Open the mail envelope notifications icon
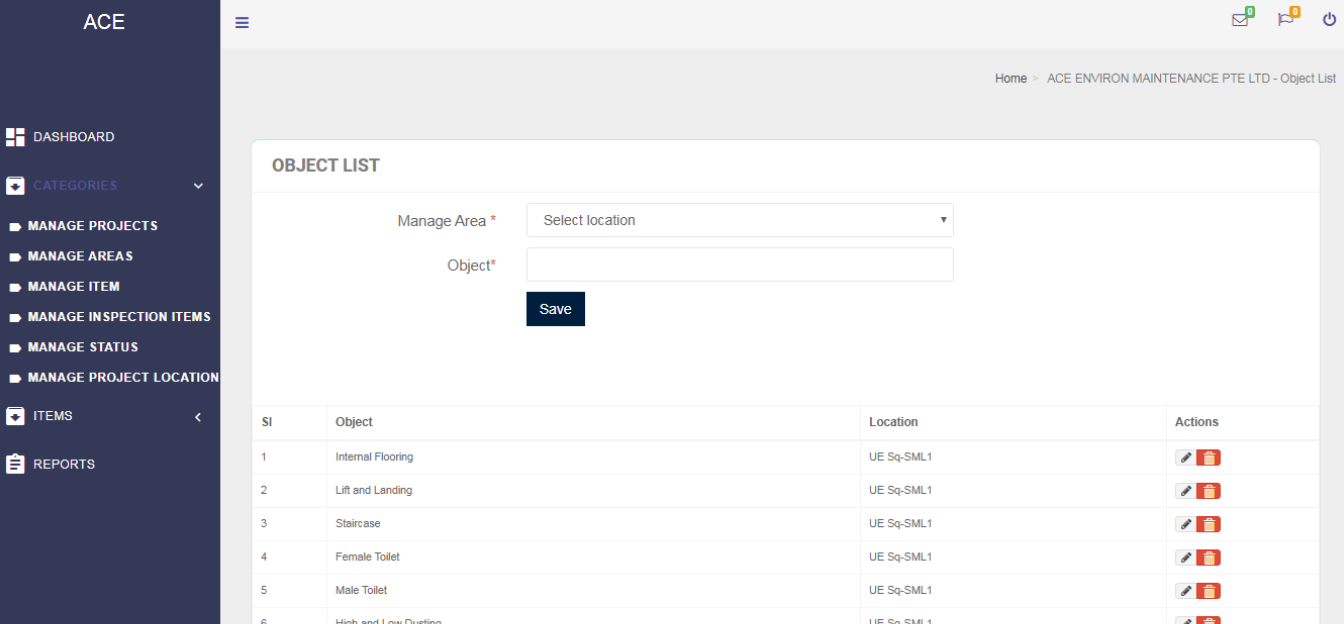This screenshot has width=1344, height=624. pos(1240,20)
